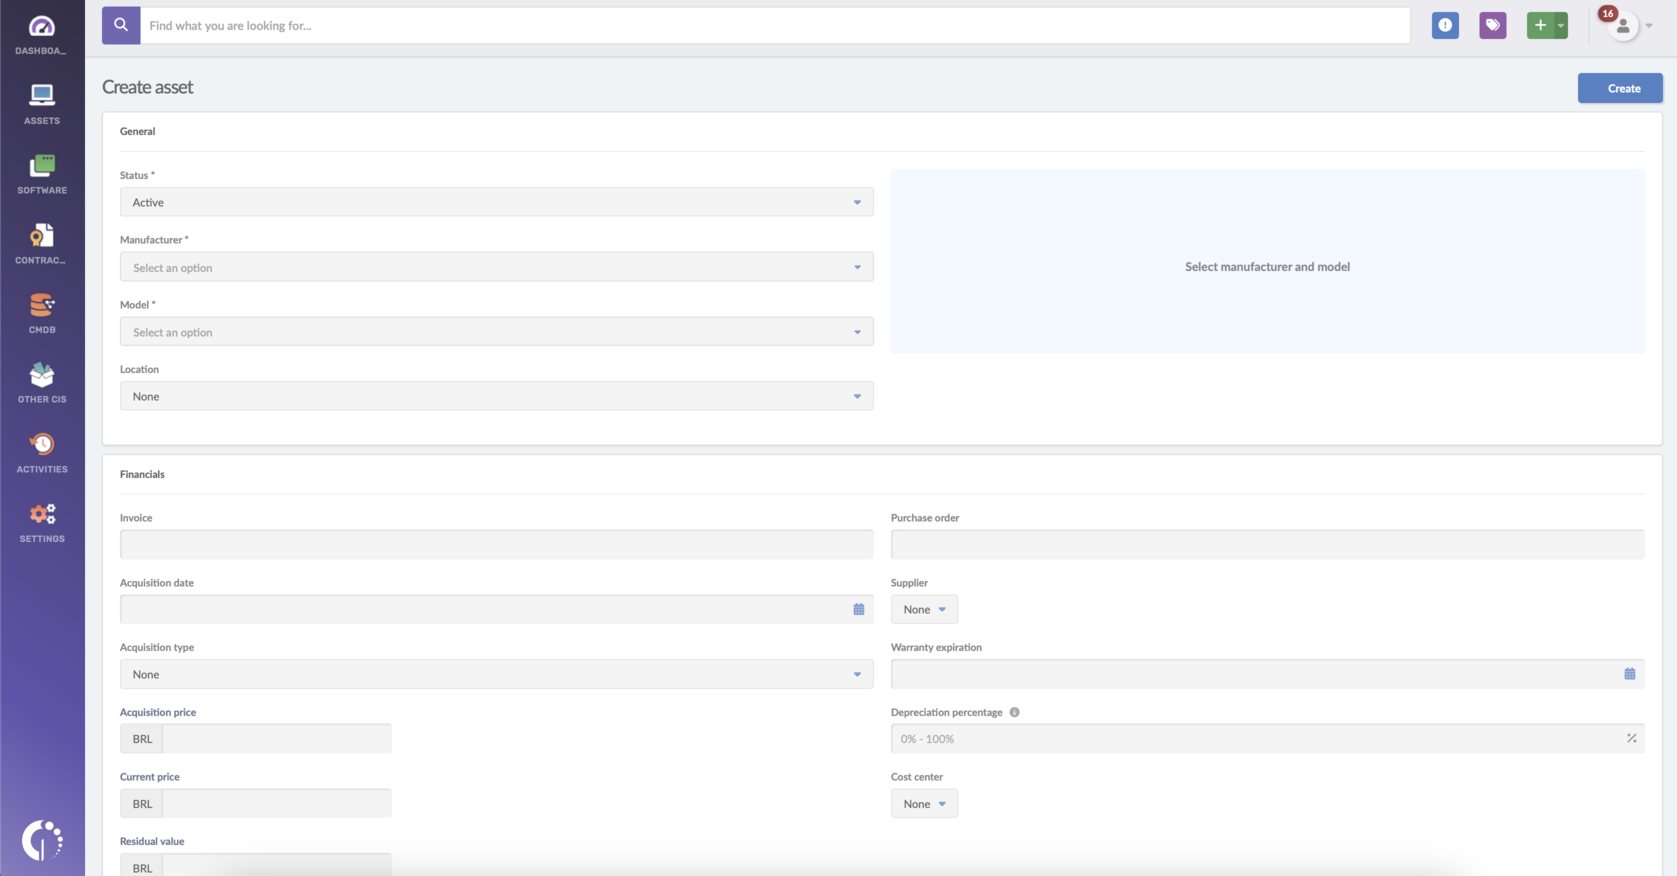
Task: Expand the Supplier None dropdown
Action: [x=924, y=609]
